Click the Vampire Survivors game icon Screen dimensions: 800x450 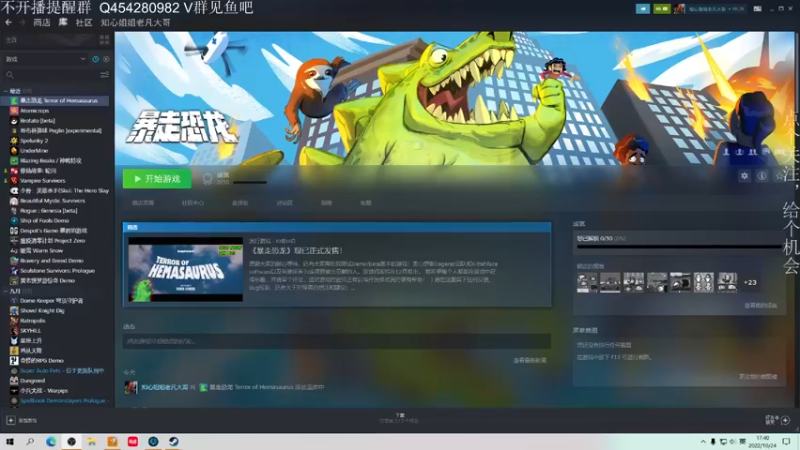(x=14, y=181)
